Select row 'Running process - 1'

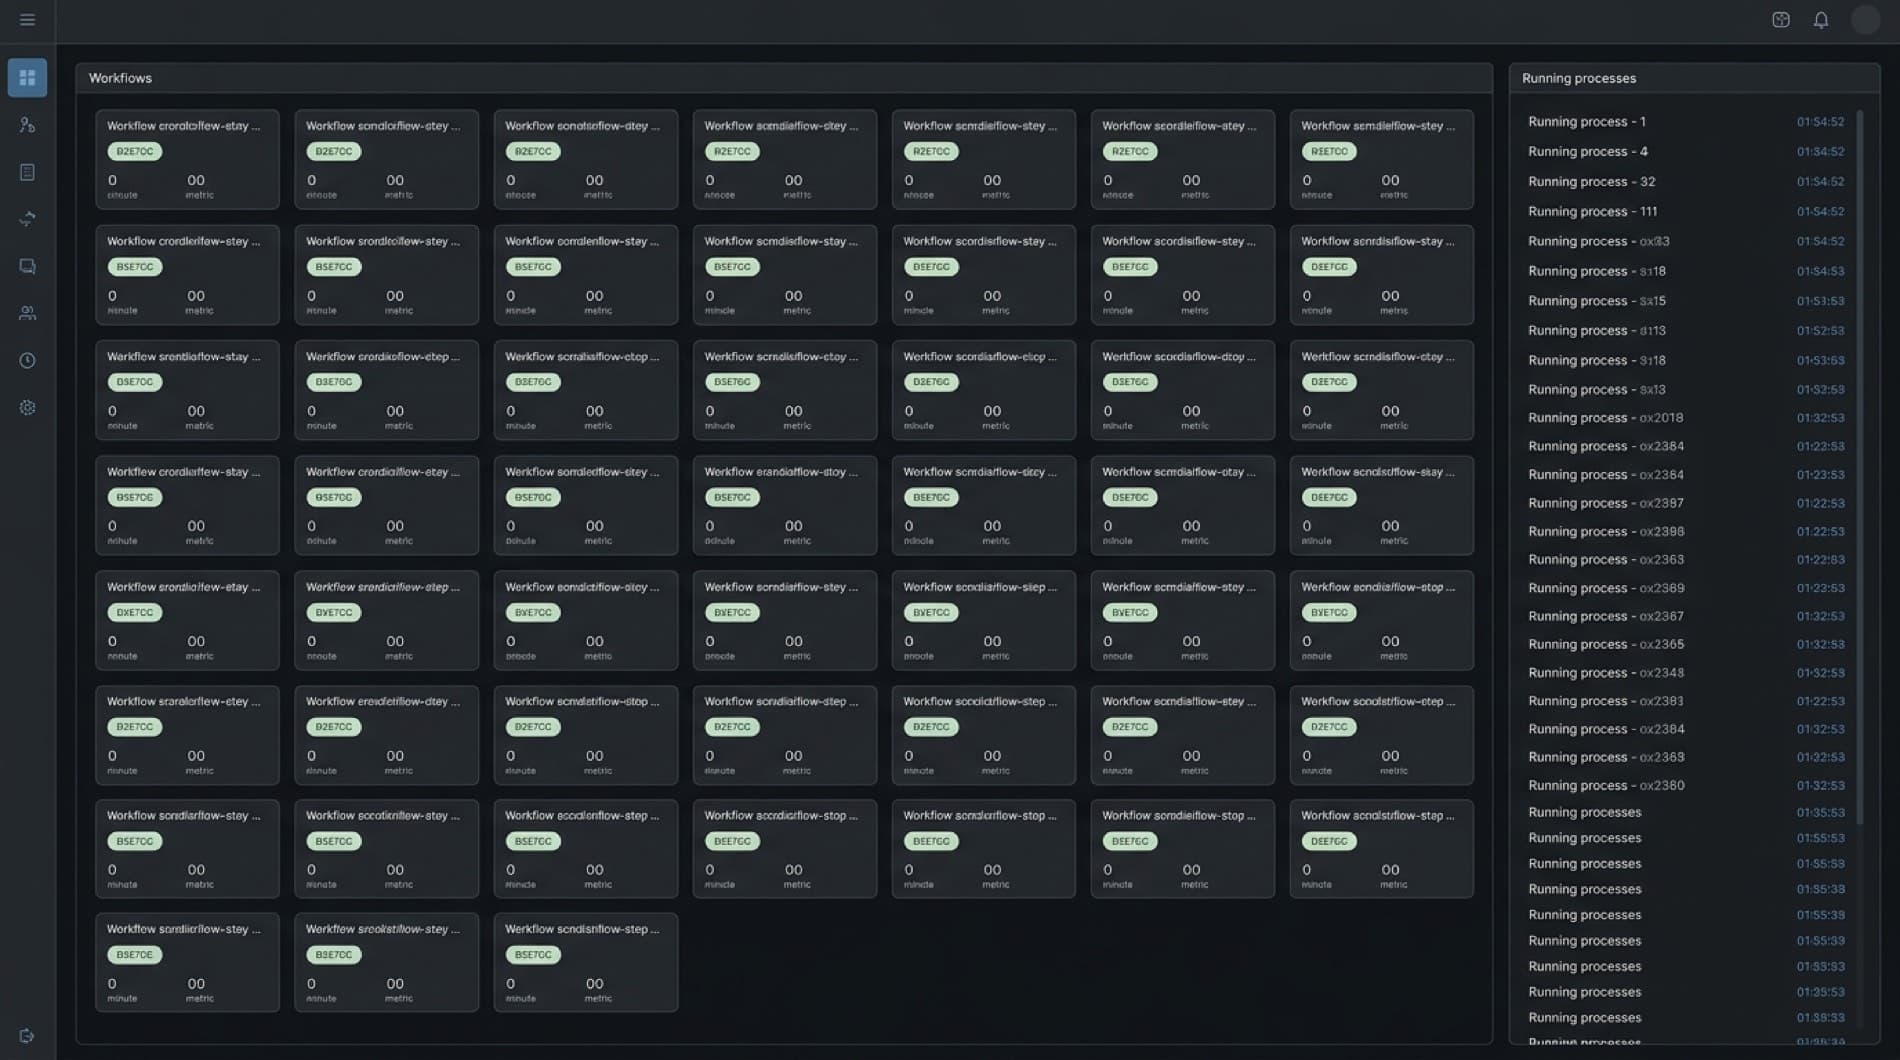click(1686, 122)
